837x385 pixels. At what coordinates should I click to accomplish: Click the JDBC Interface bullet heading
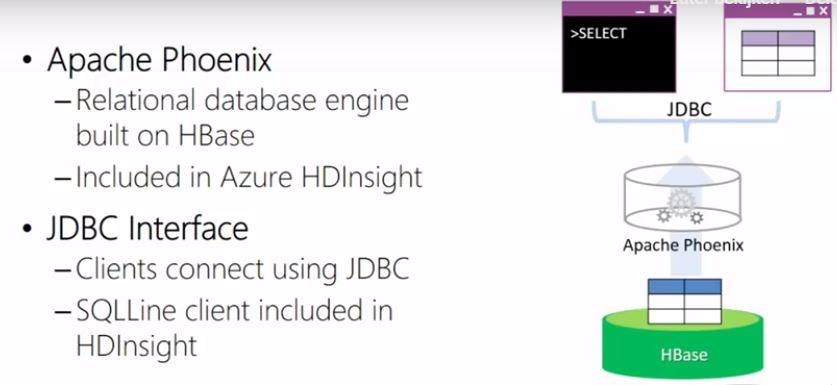[147, 228]
